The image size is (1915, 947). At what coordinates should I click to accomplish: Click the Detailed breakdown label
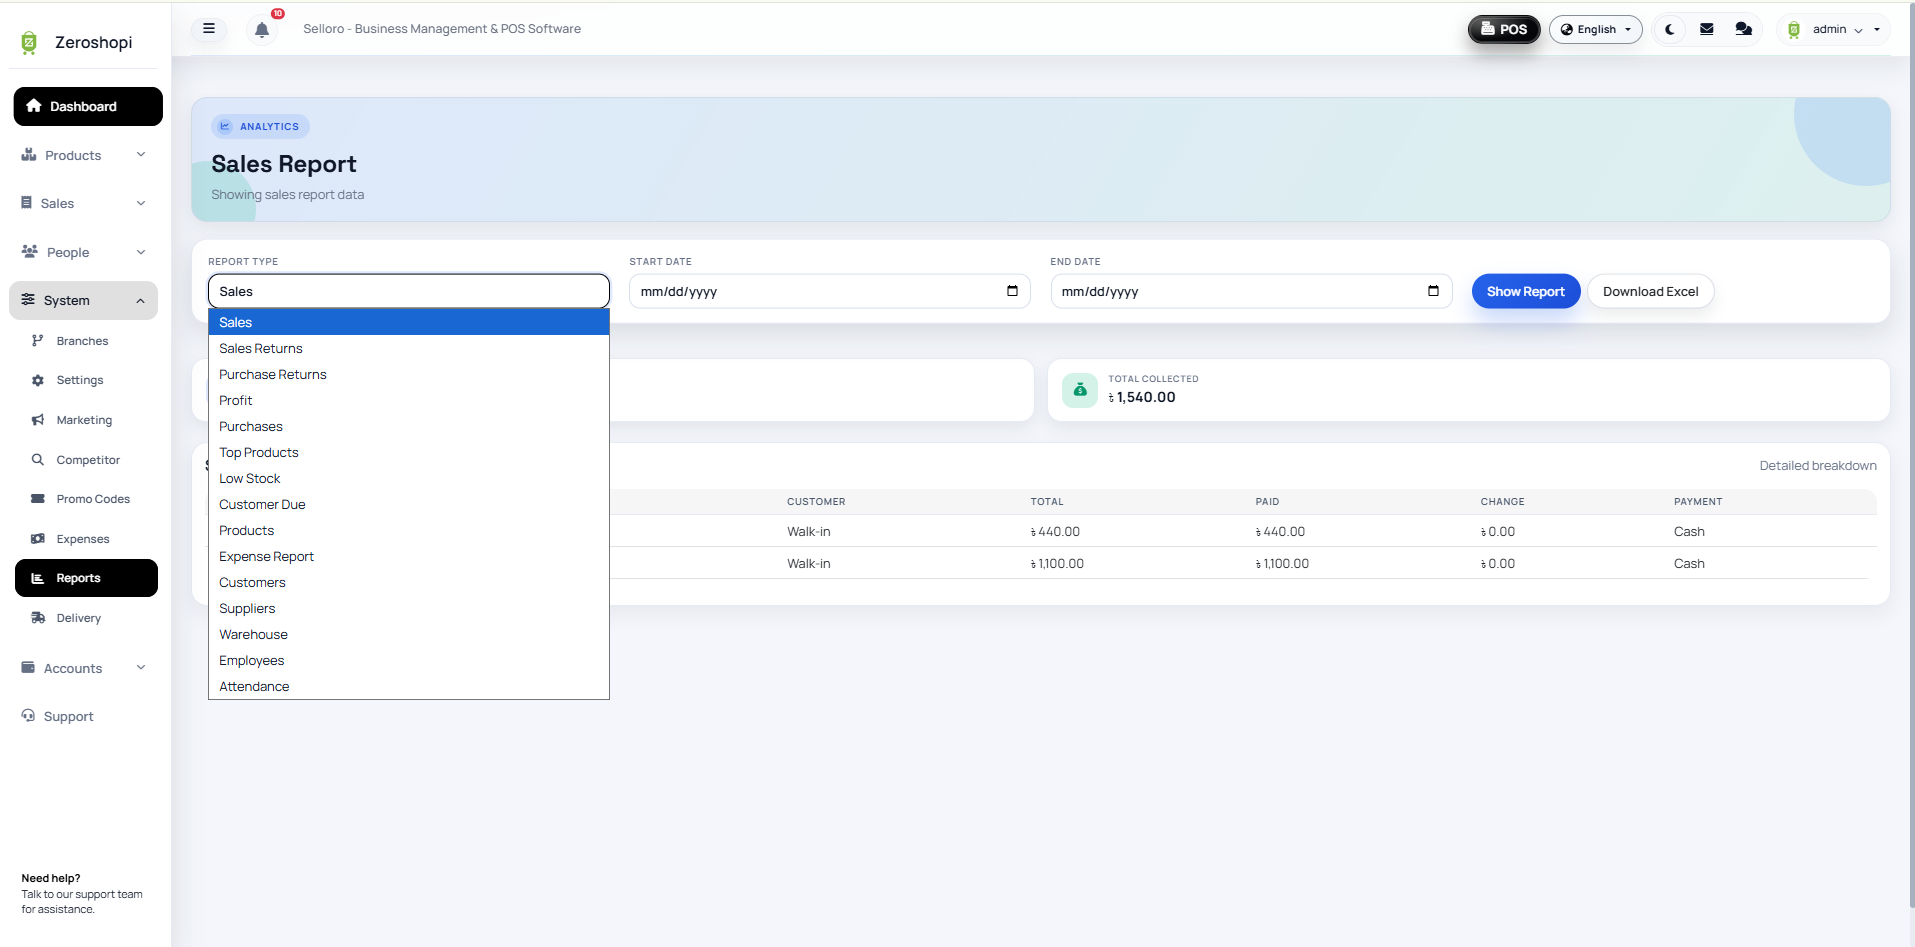coord(1818,466)
